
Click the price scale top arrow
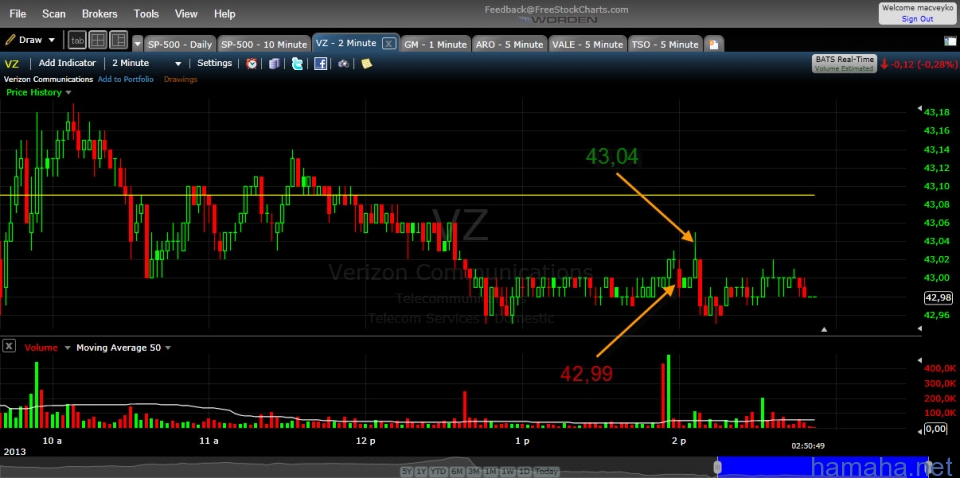pos(919,108)
